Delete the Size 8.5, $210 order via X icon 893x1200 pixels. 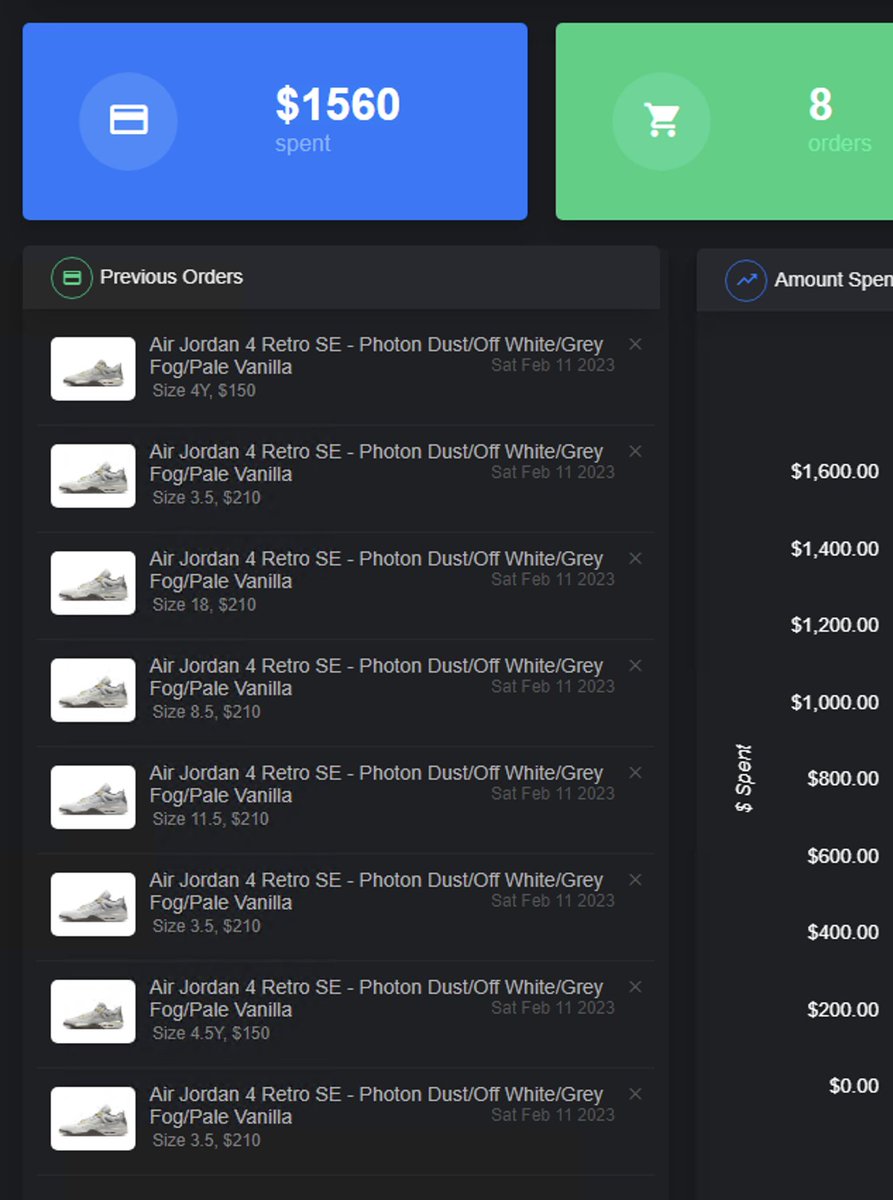point(635,665)
